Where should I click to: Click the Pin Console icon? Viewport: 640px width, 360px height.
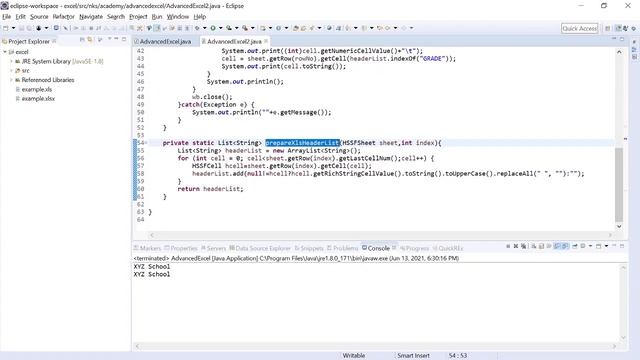[x=575, y=246]
